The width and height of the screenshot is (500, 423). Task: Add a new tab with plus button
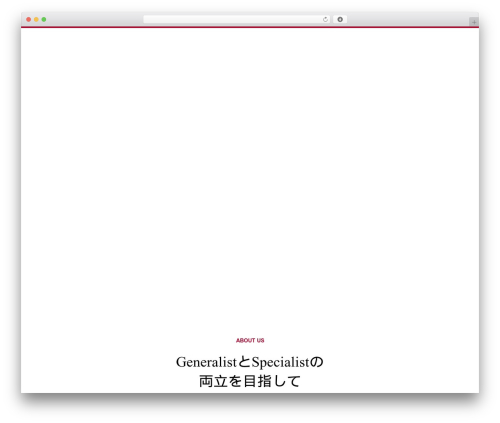pos(474,22)
